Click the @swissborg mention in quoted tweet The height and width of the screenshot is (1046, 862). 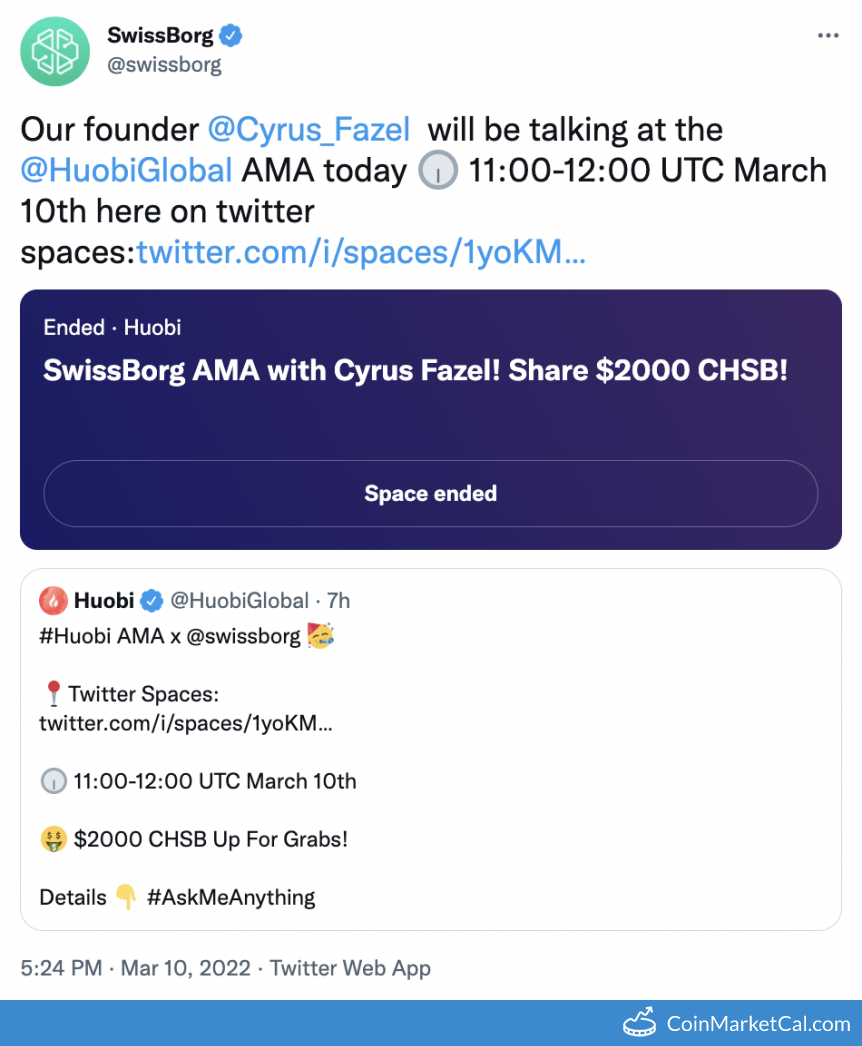pos(252,636)
